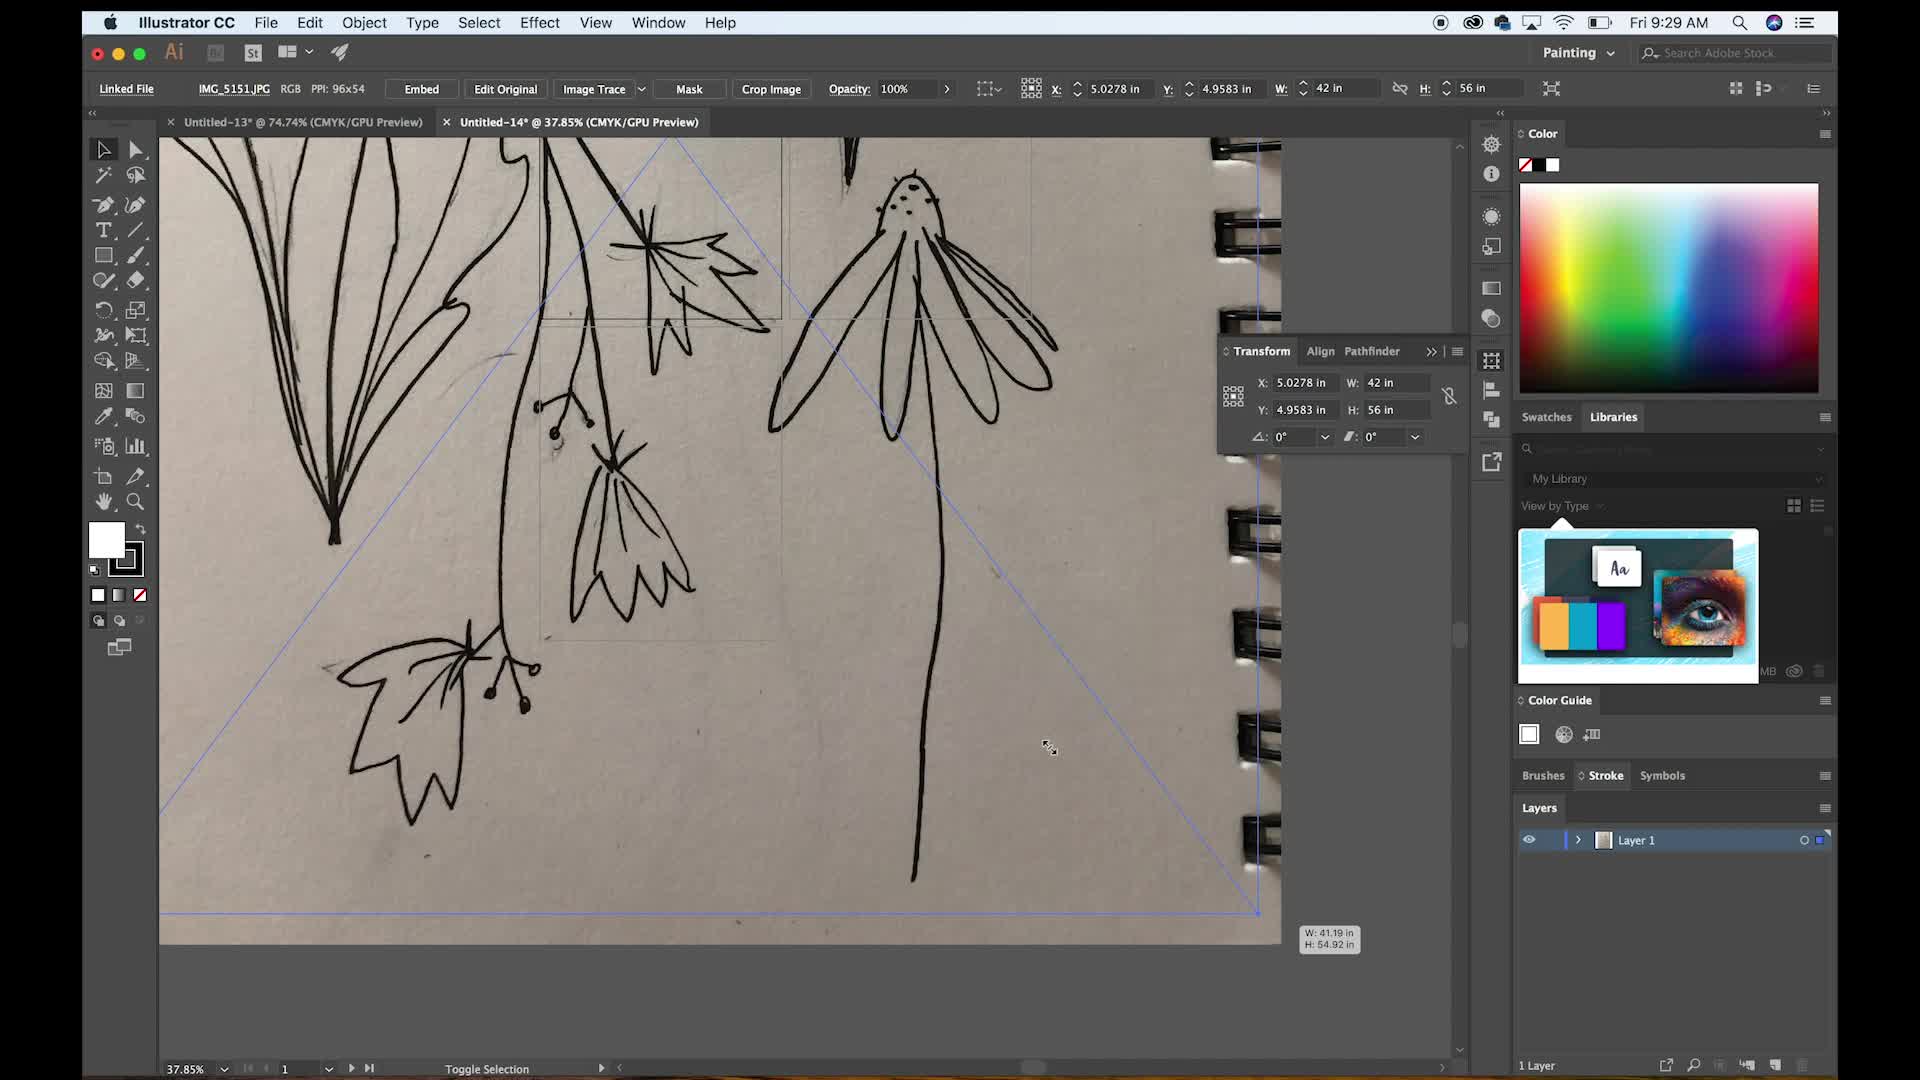Viewport: 1920px width, 1080px height.
Task: Select the Scale tool
Action: click(x=136, y=310)
